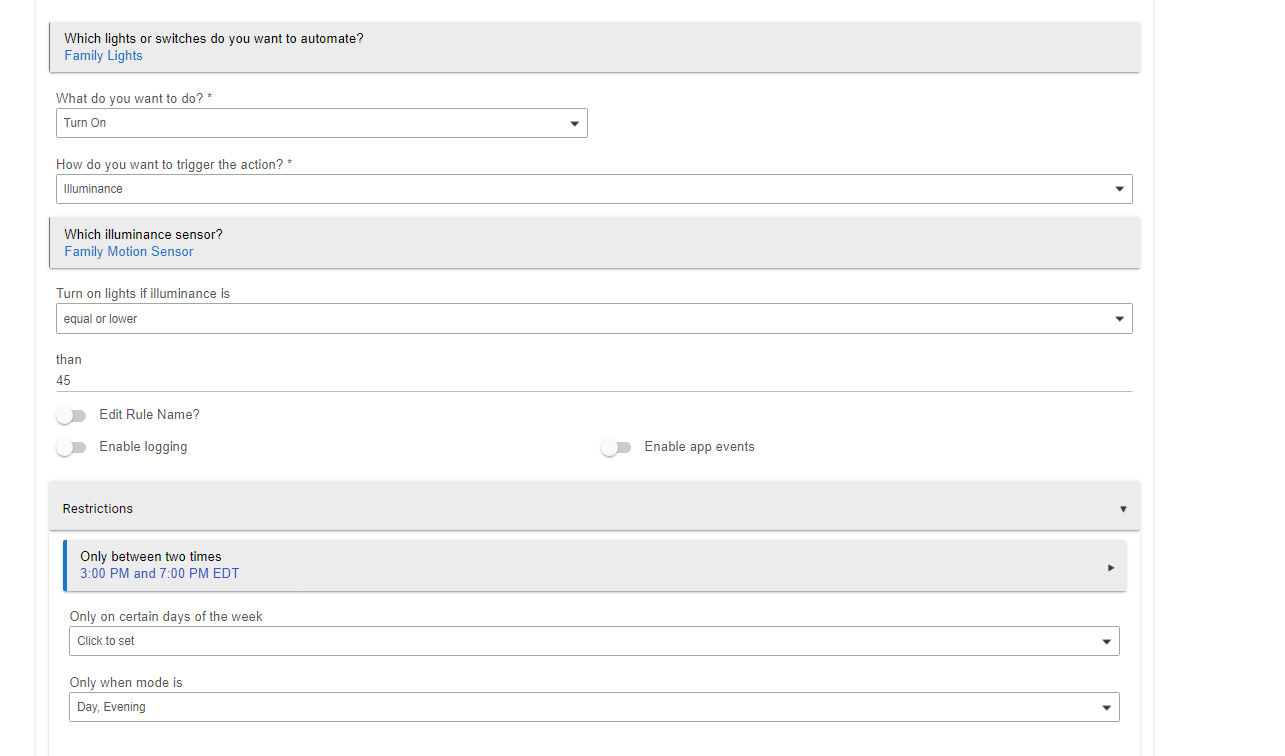Open the equal or lower comparison dropdown
The image size is (1285, 756).
coord(594,319)
